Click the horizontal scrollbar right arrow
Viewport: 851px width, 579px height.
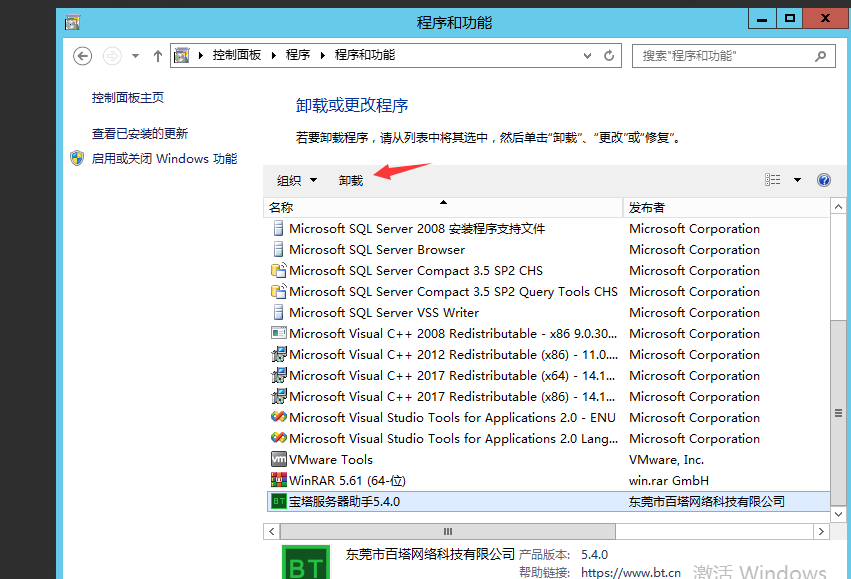(821, 531)
